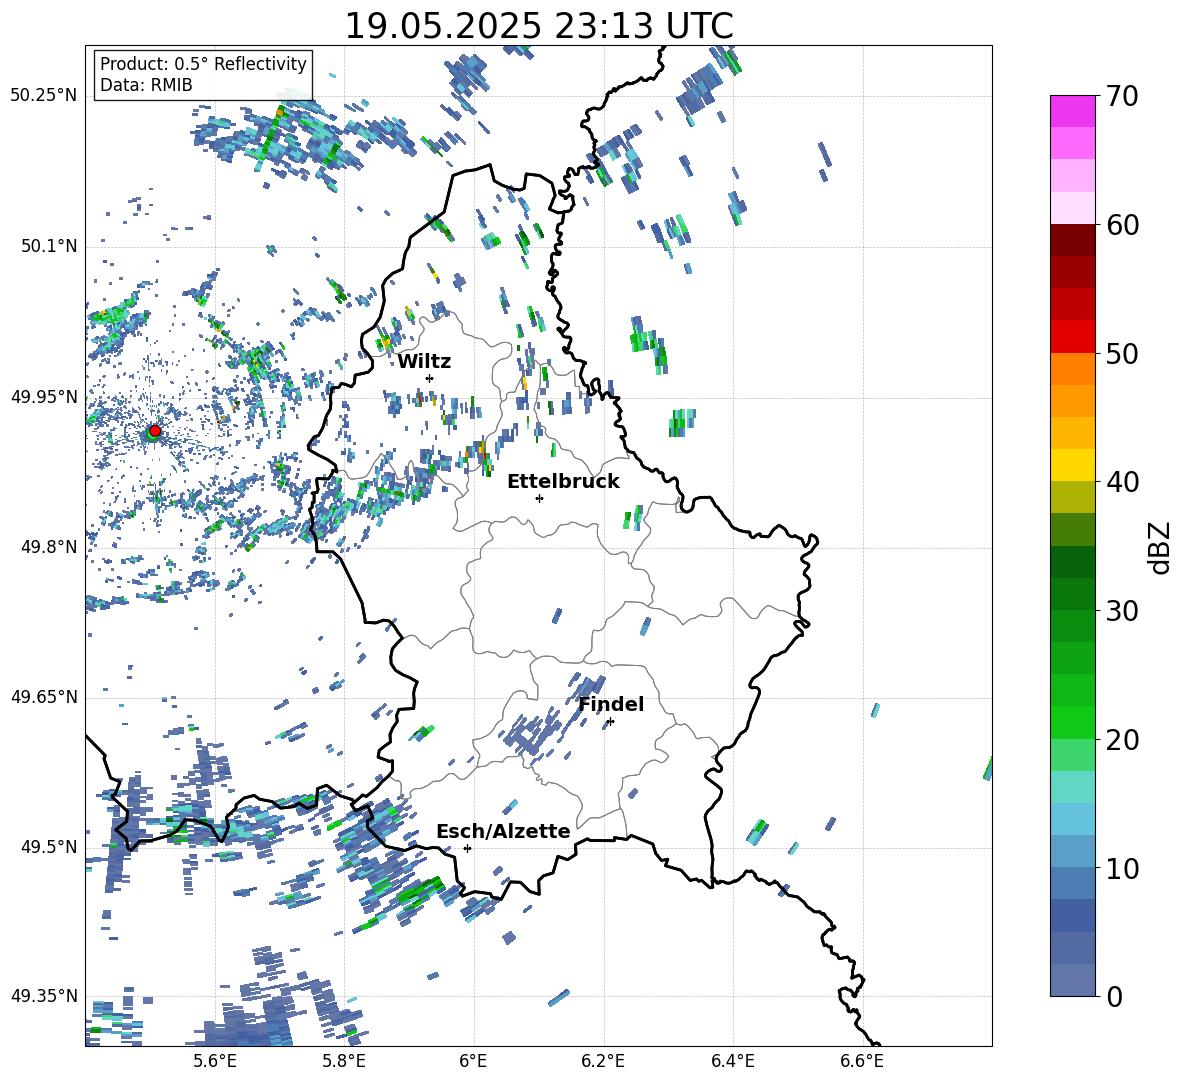Click the 49.35°N latitude label
This screenshot has width=1184, height=1081.
point(44,996)
